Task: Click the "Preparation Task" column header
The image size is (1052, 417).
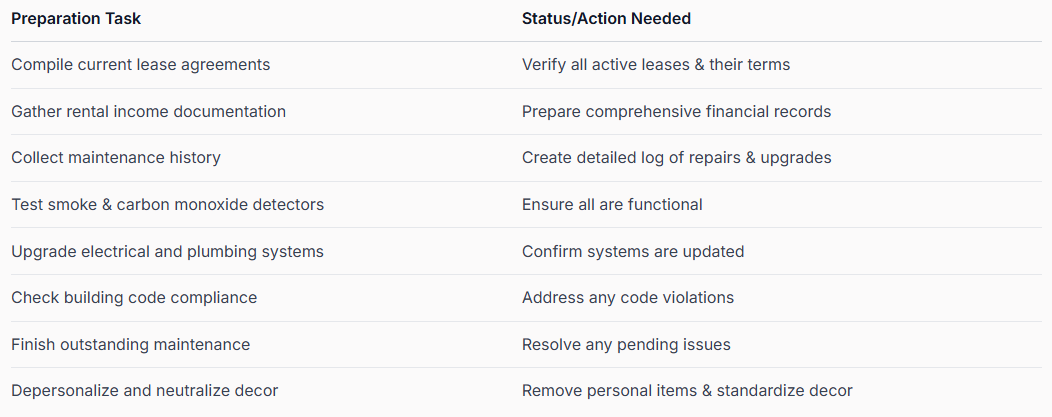Action: pos(76,19)
